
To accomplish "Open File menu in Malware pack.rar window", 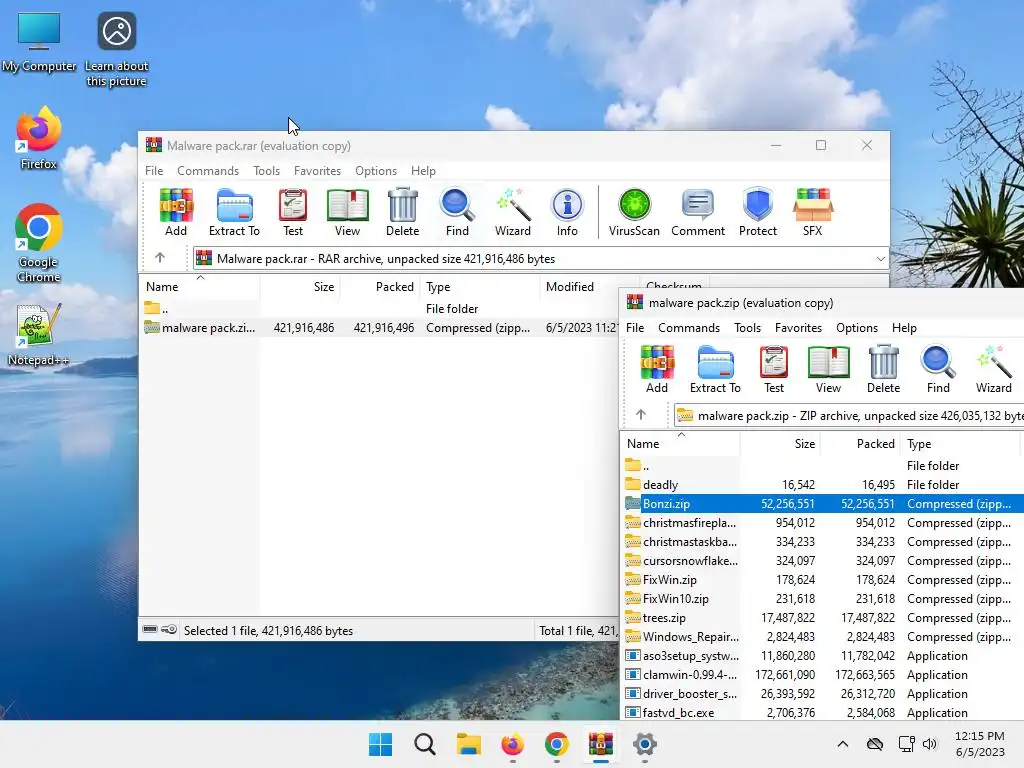I will (x=154, y=170).
